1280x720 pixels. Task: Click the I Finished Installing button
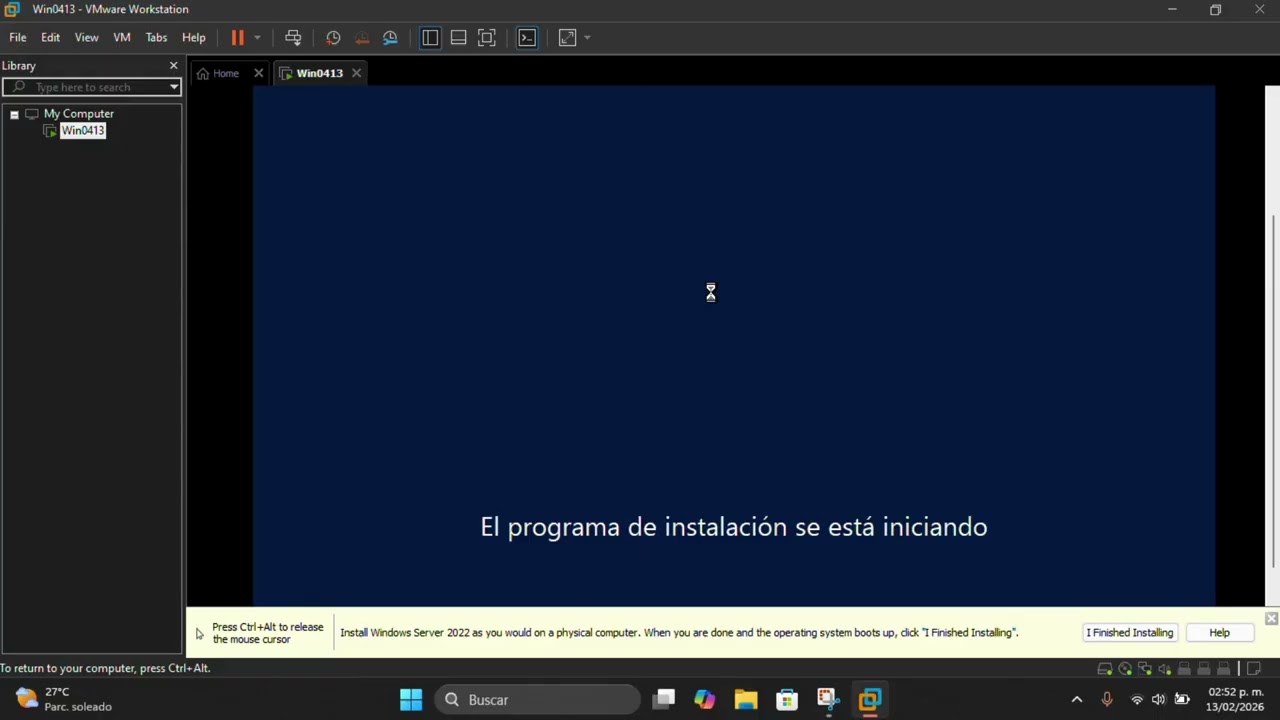tap(1129, 633)
